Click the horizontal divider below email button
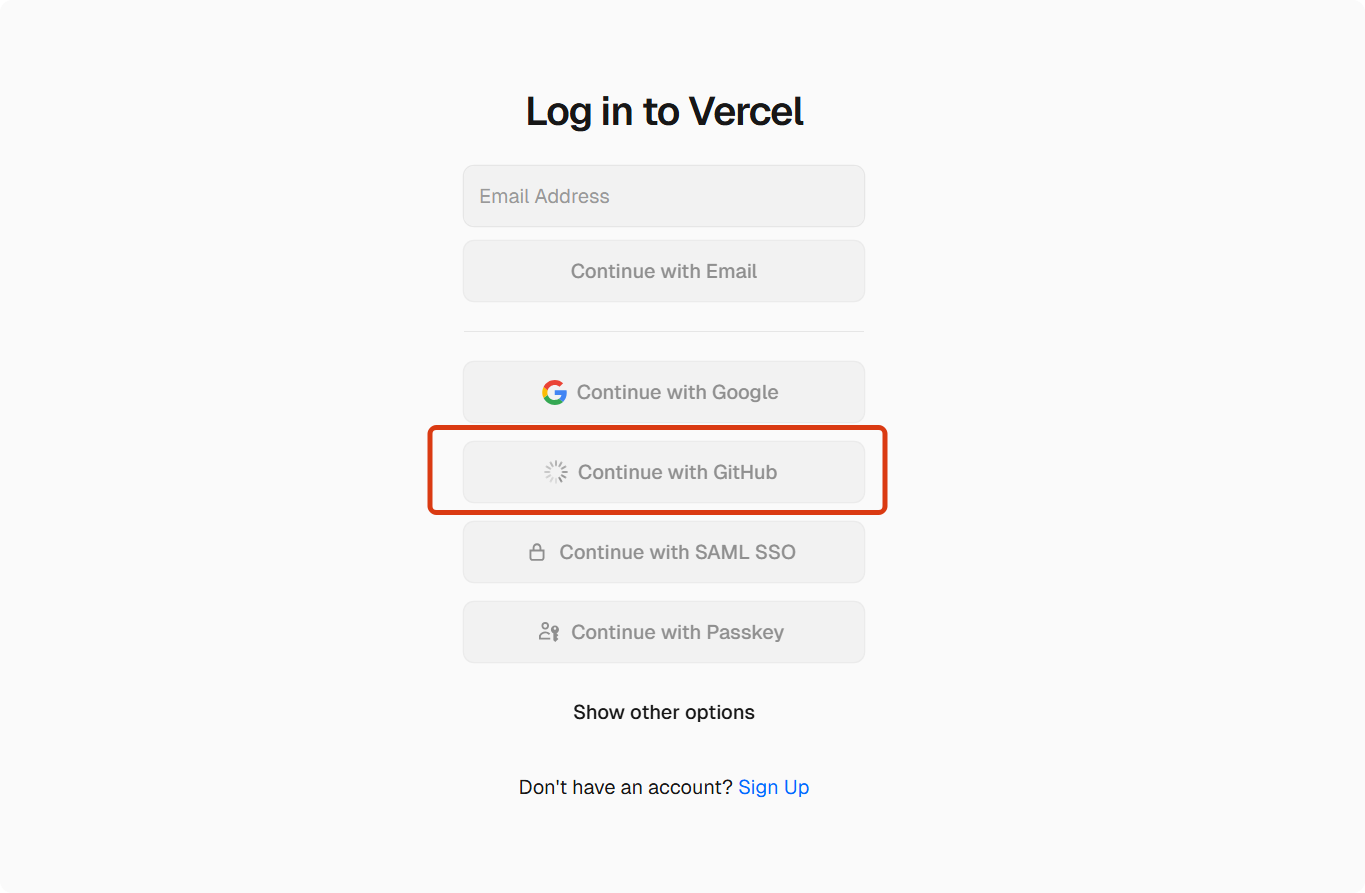 [x=664, y=331]
